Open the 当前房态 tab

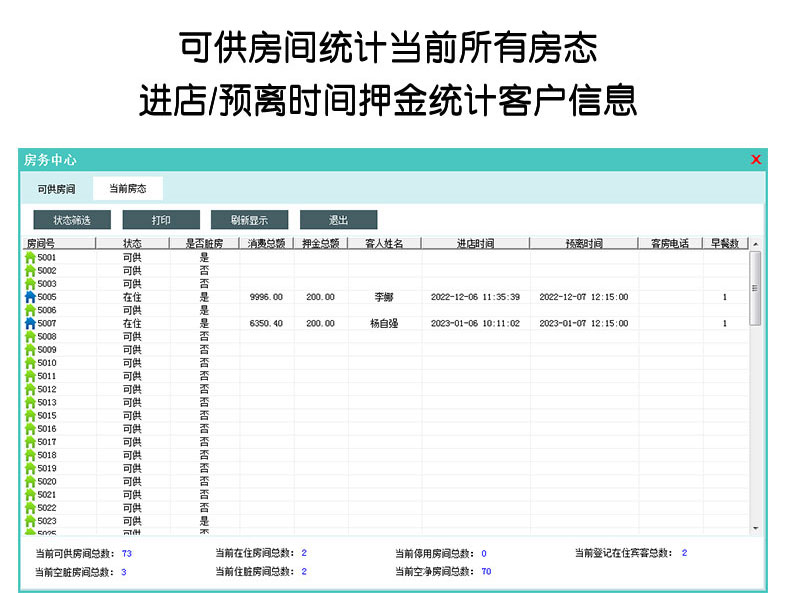128,188
